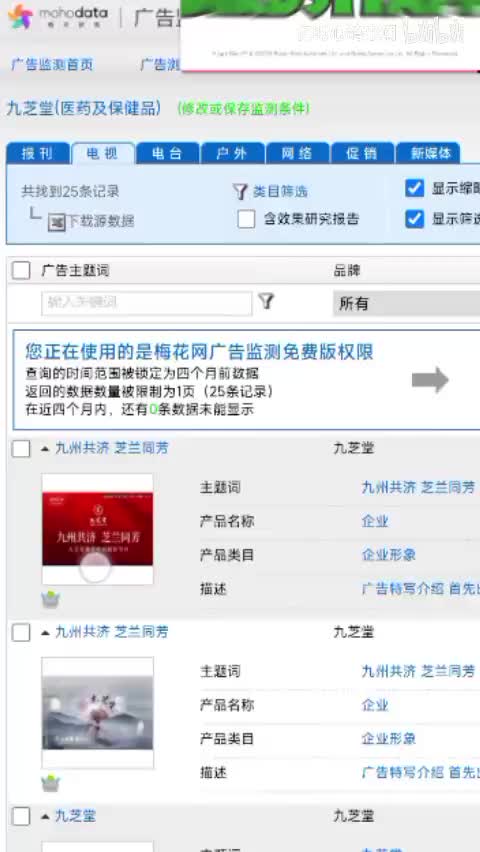Viewport: 480px width, 852px height.
Task: Click the green 修改或保存监测条件 link
Action: (x=244, y=109)
